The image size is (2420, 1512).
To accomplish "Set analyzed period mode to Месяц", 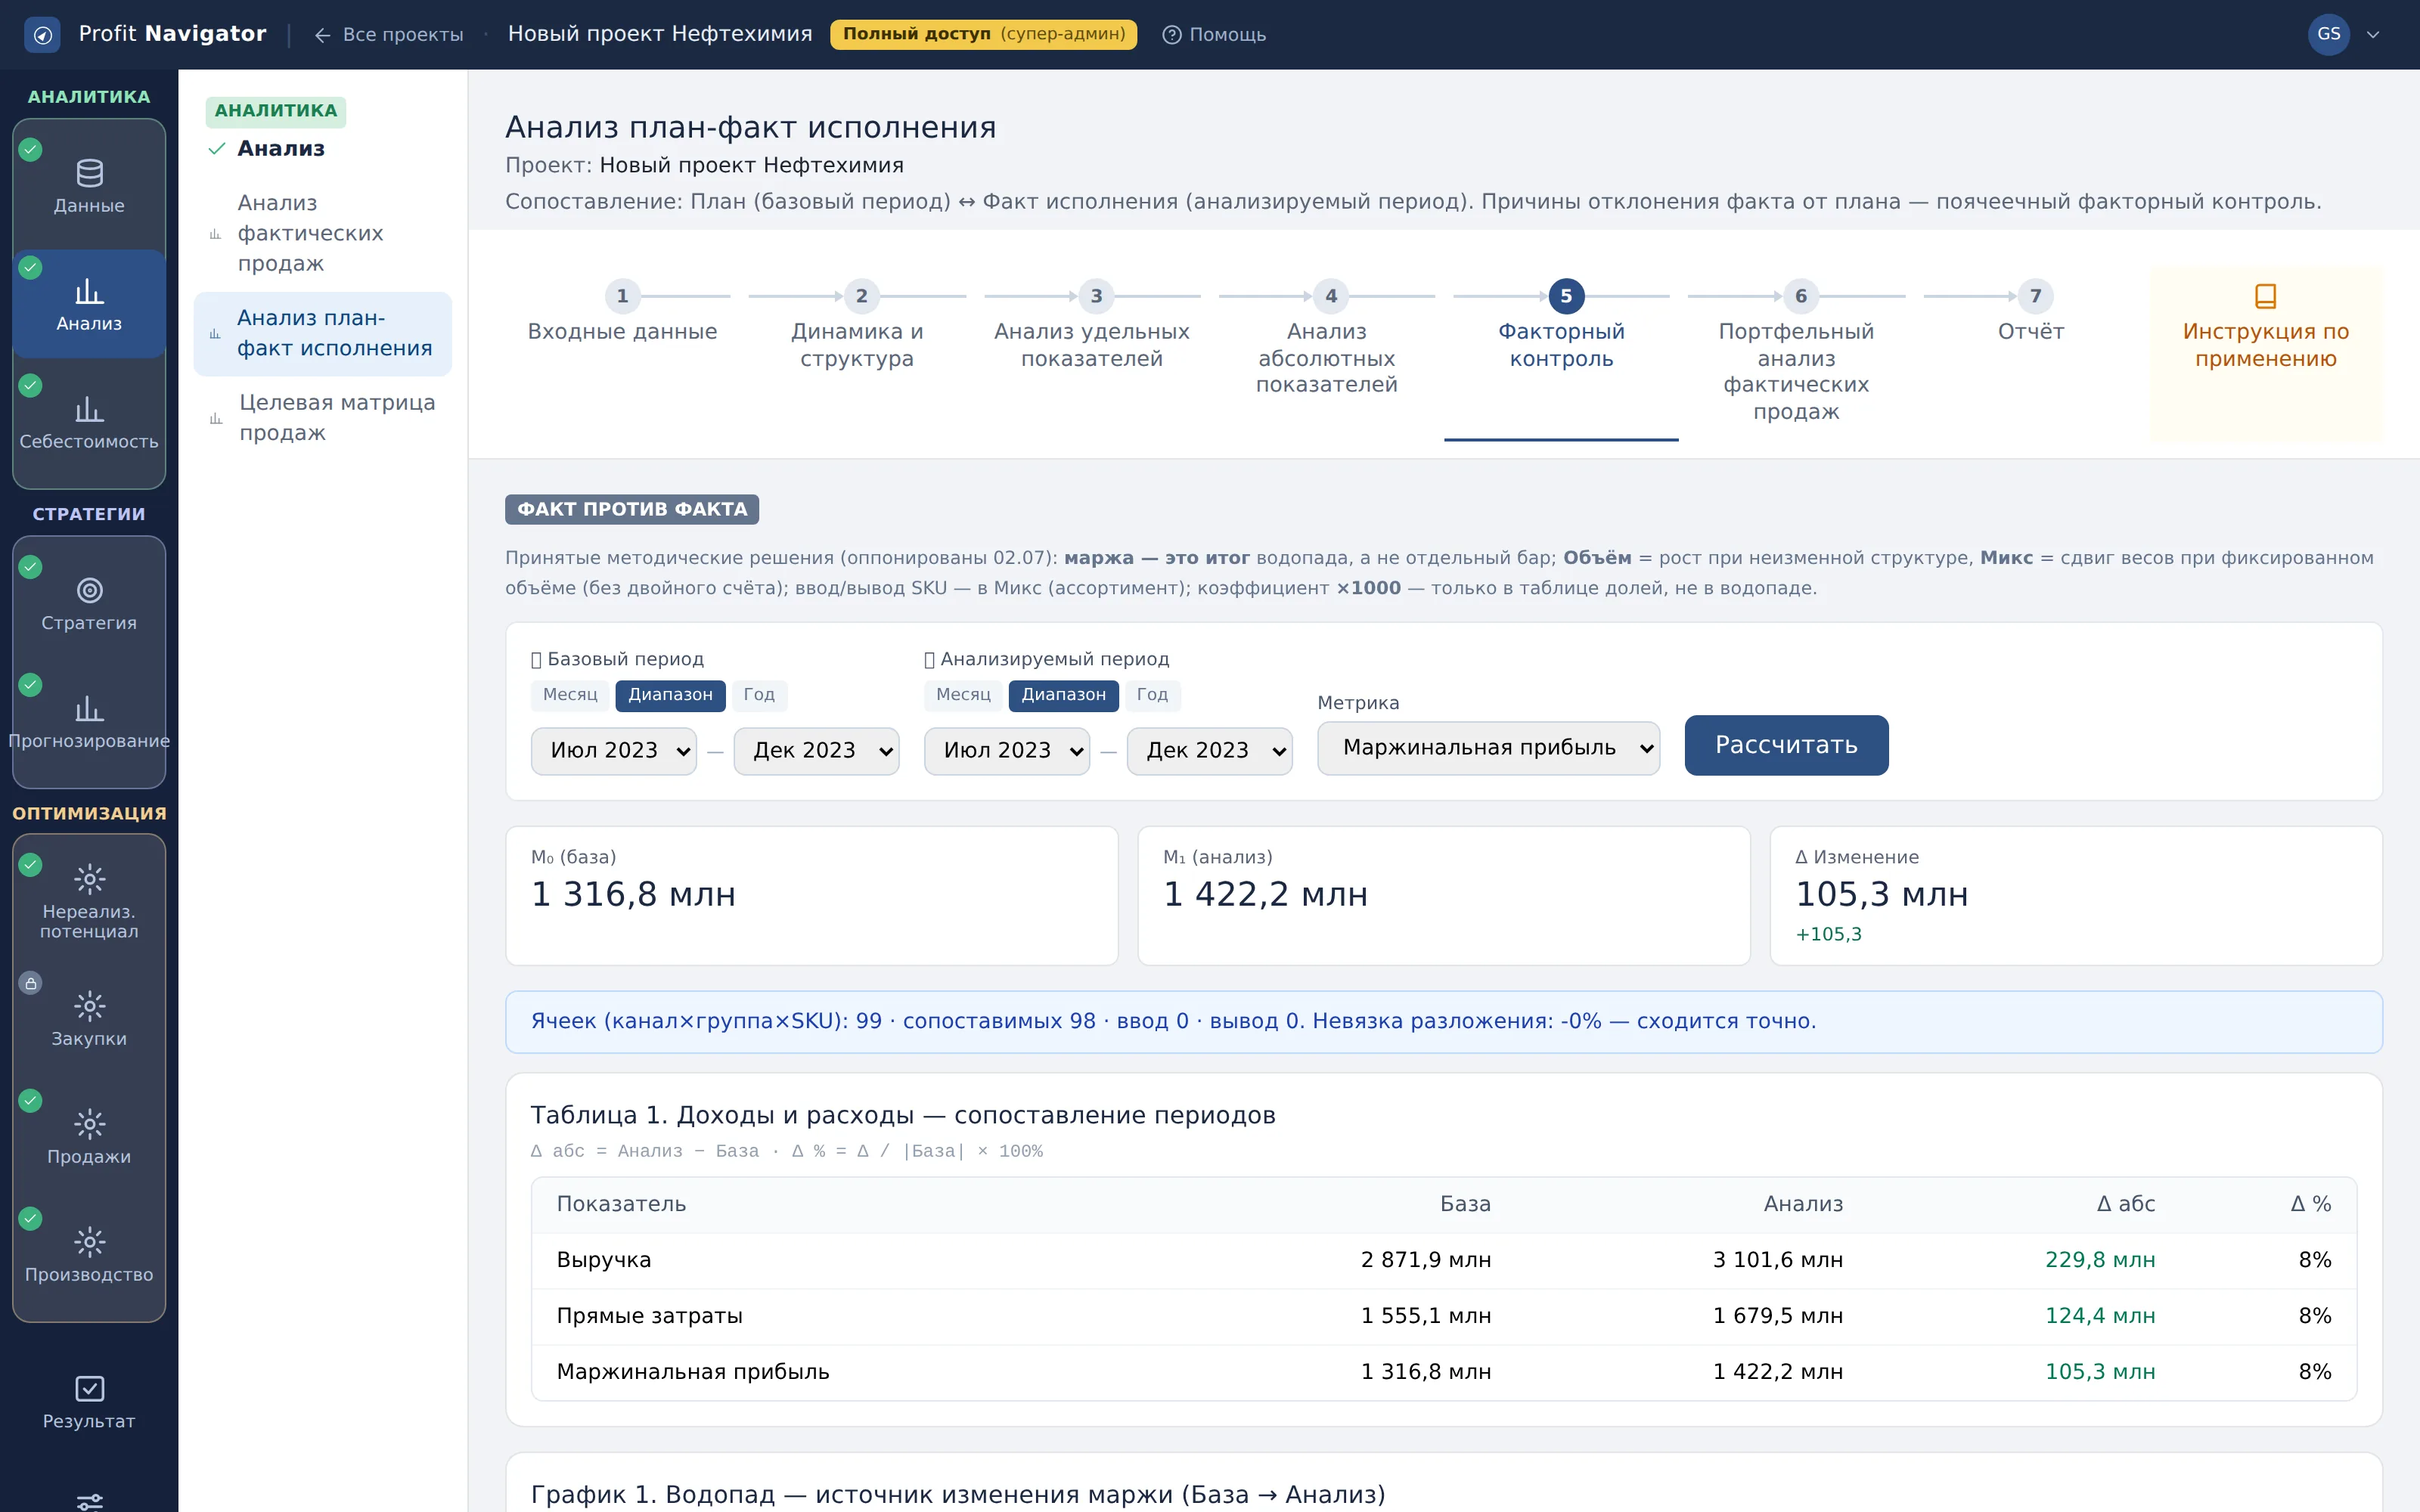I will pos(963,695).
